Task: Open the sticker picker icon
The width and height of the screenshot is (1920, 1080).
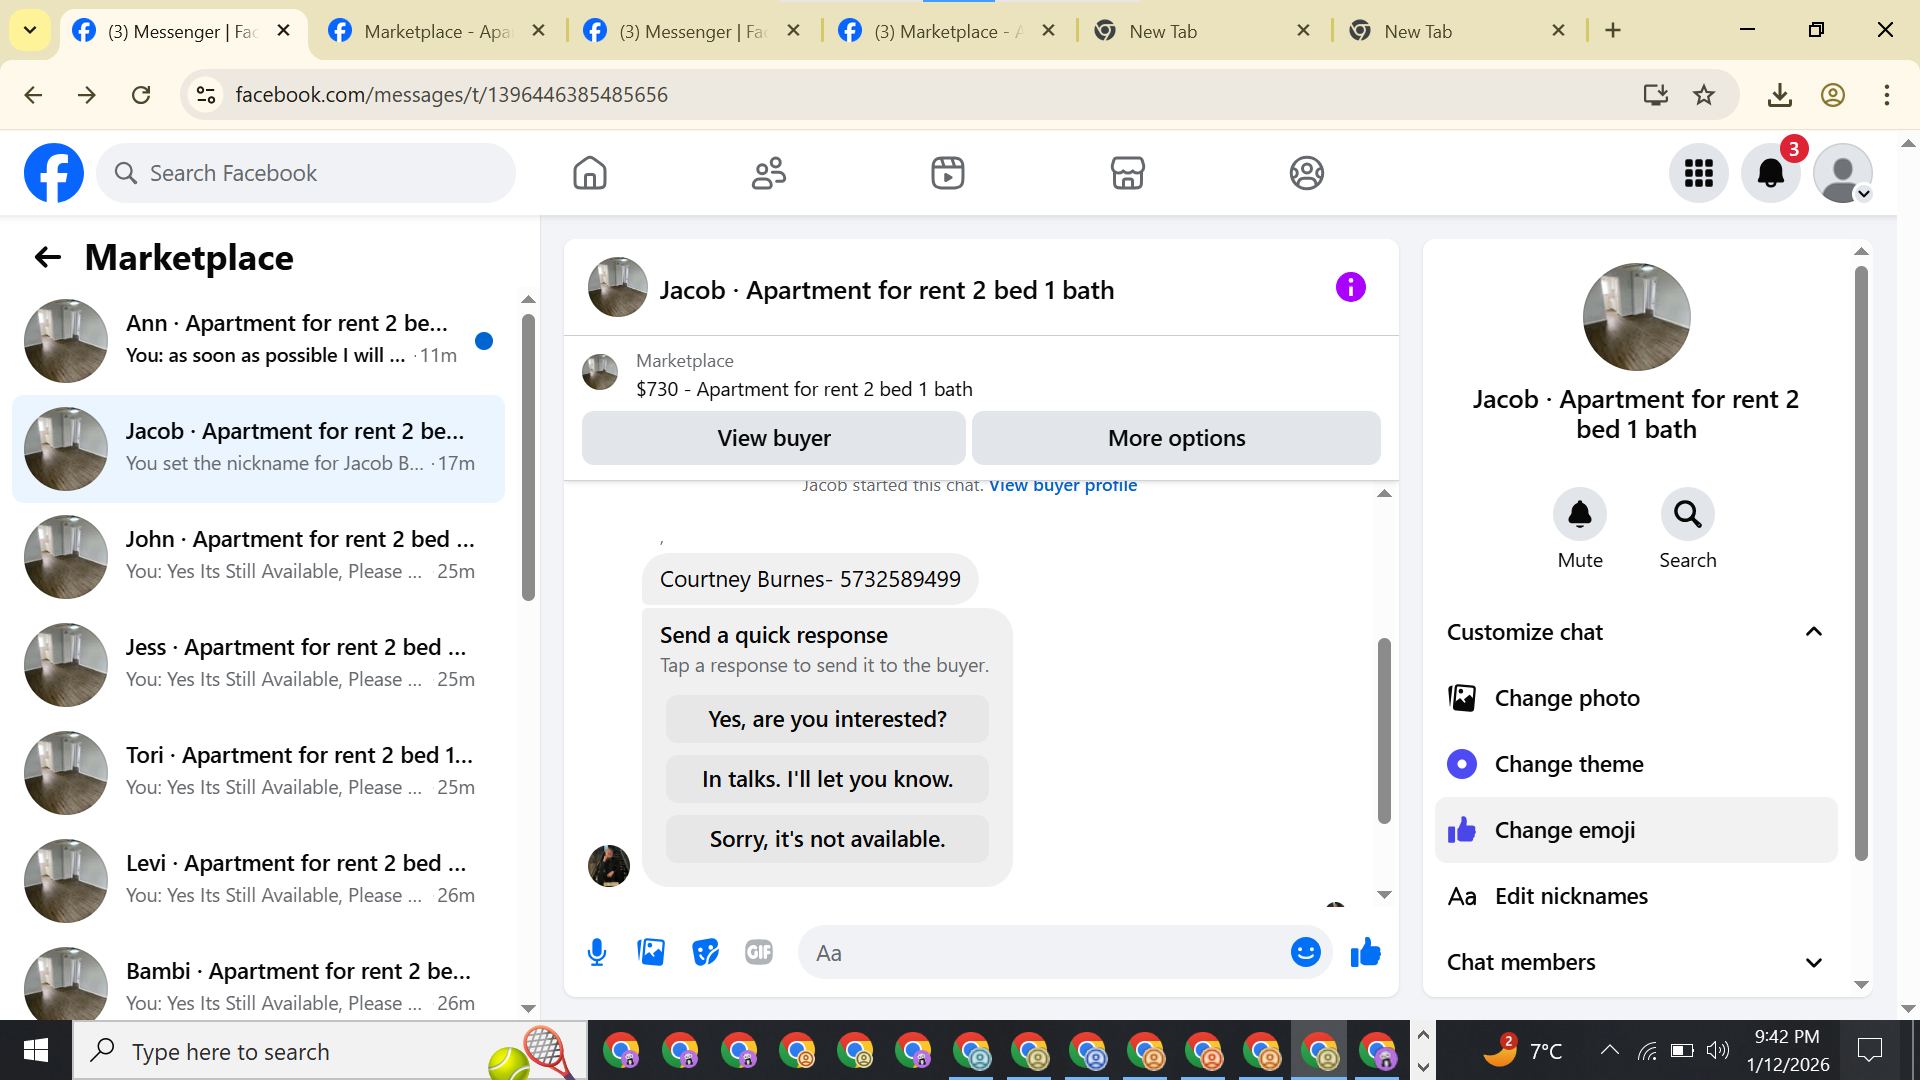Action: [x=705, y=952]
